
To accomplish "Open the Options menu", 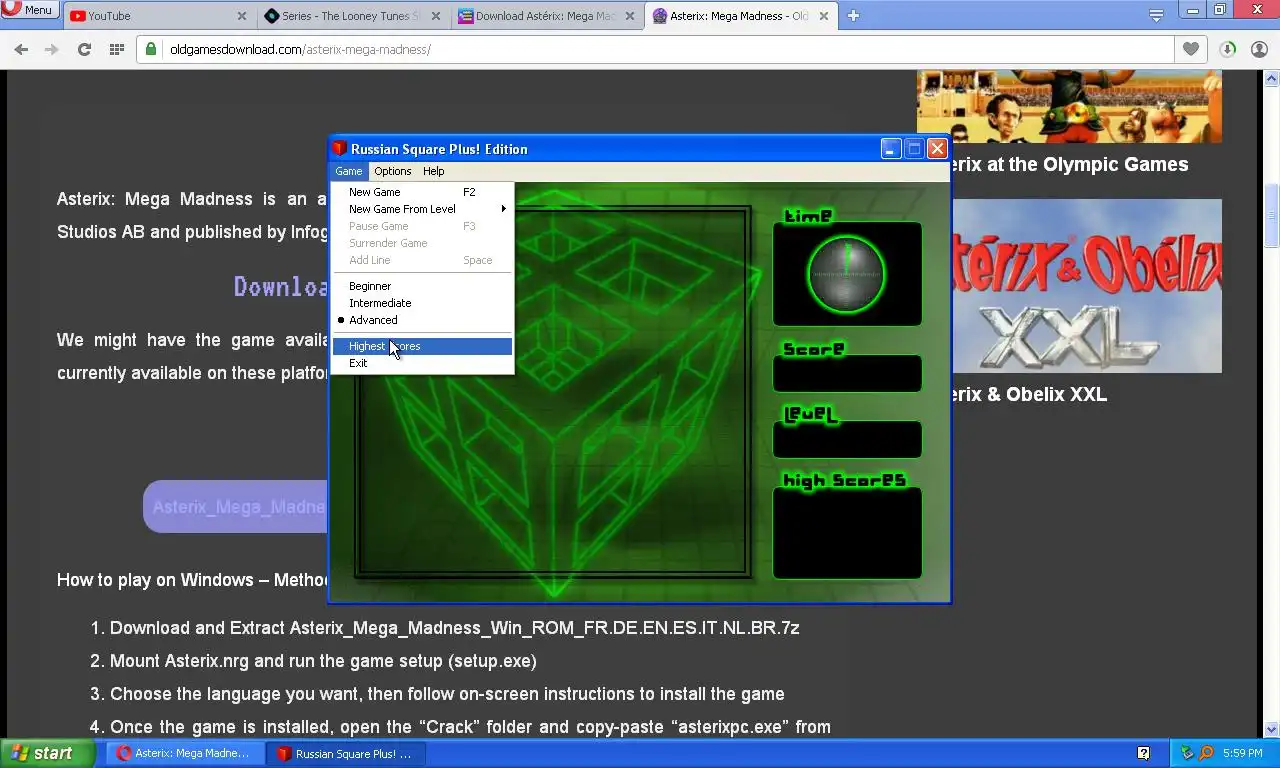I will coord(393,171).
